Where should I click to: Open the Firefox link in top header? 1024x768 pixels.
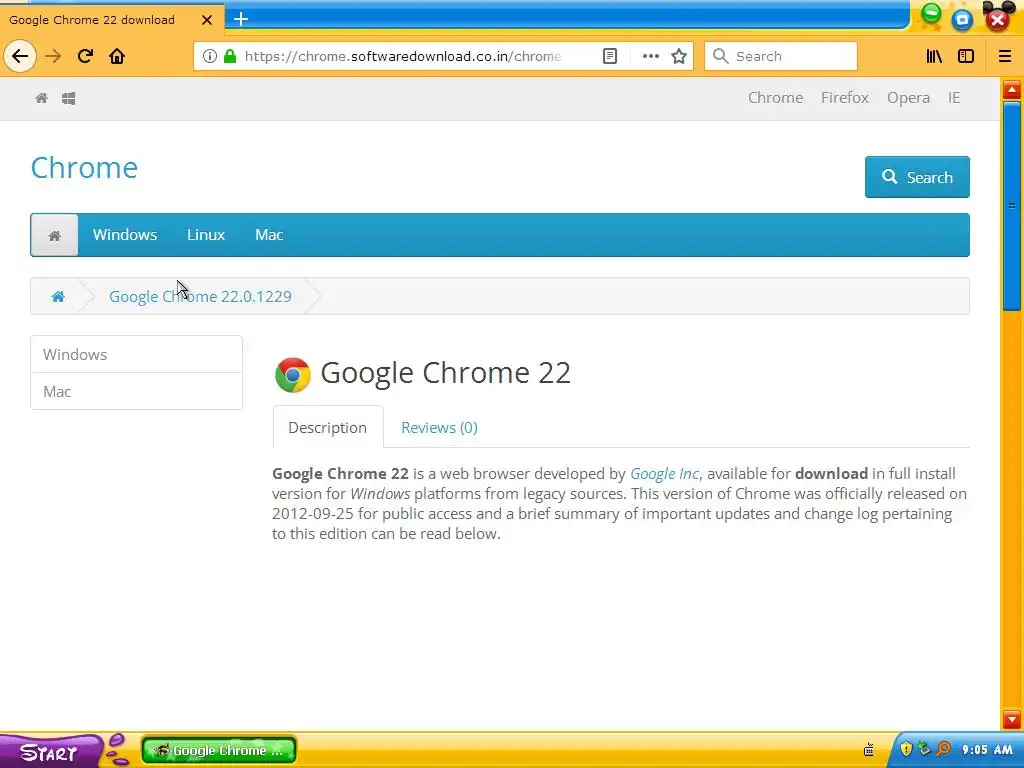tap(844, 97)
